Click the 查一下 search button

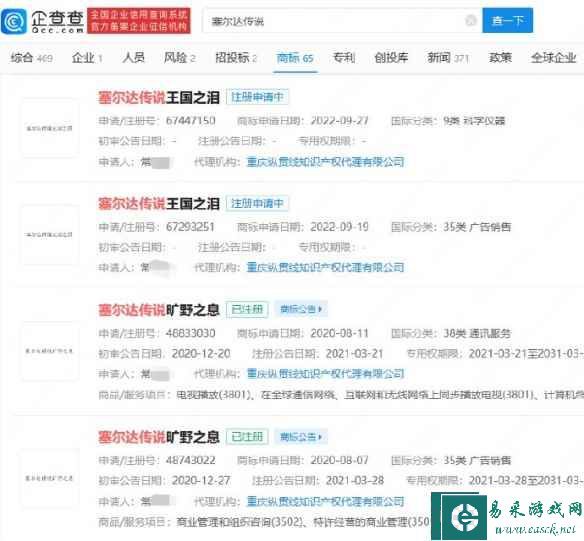507,20
